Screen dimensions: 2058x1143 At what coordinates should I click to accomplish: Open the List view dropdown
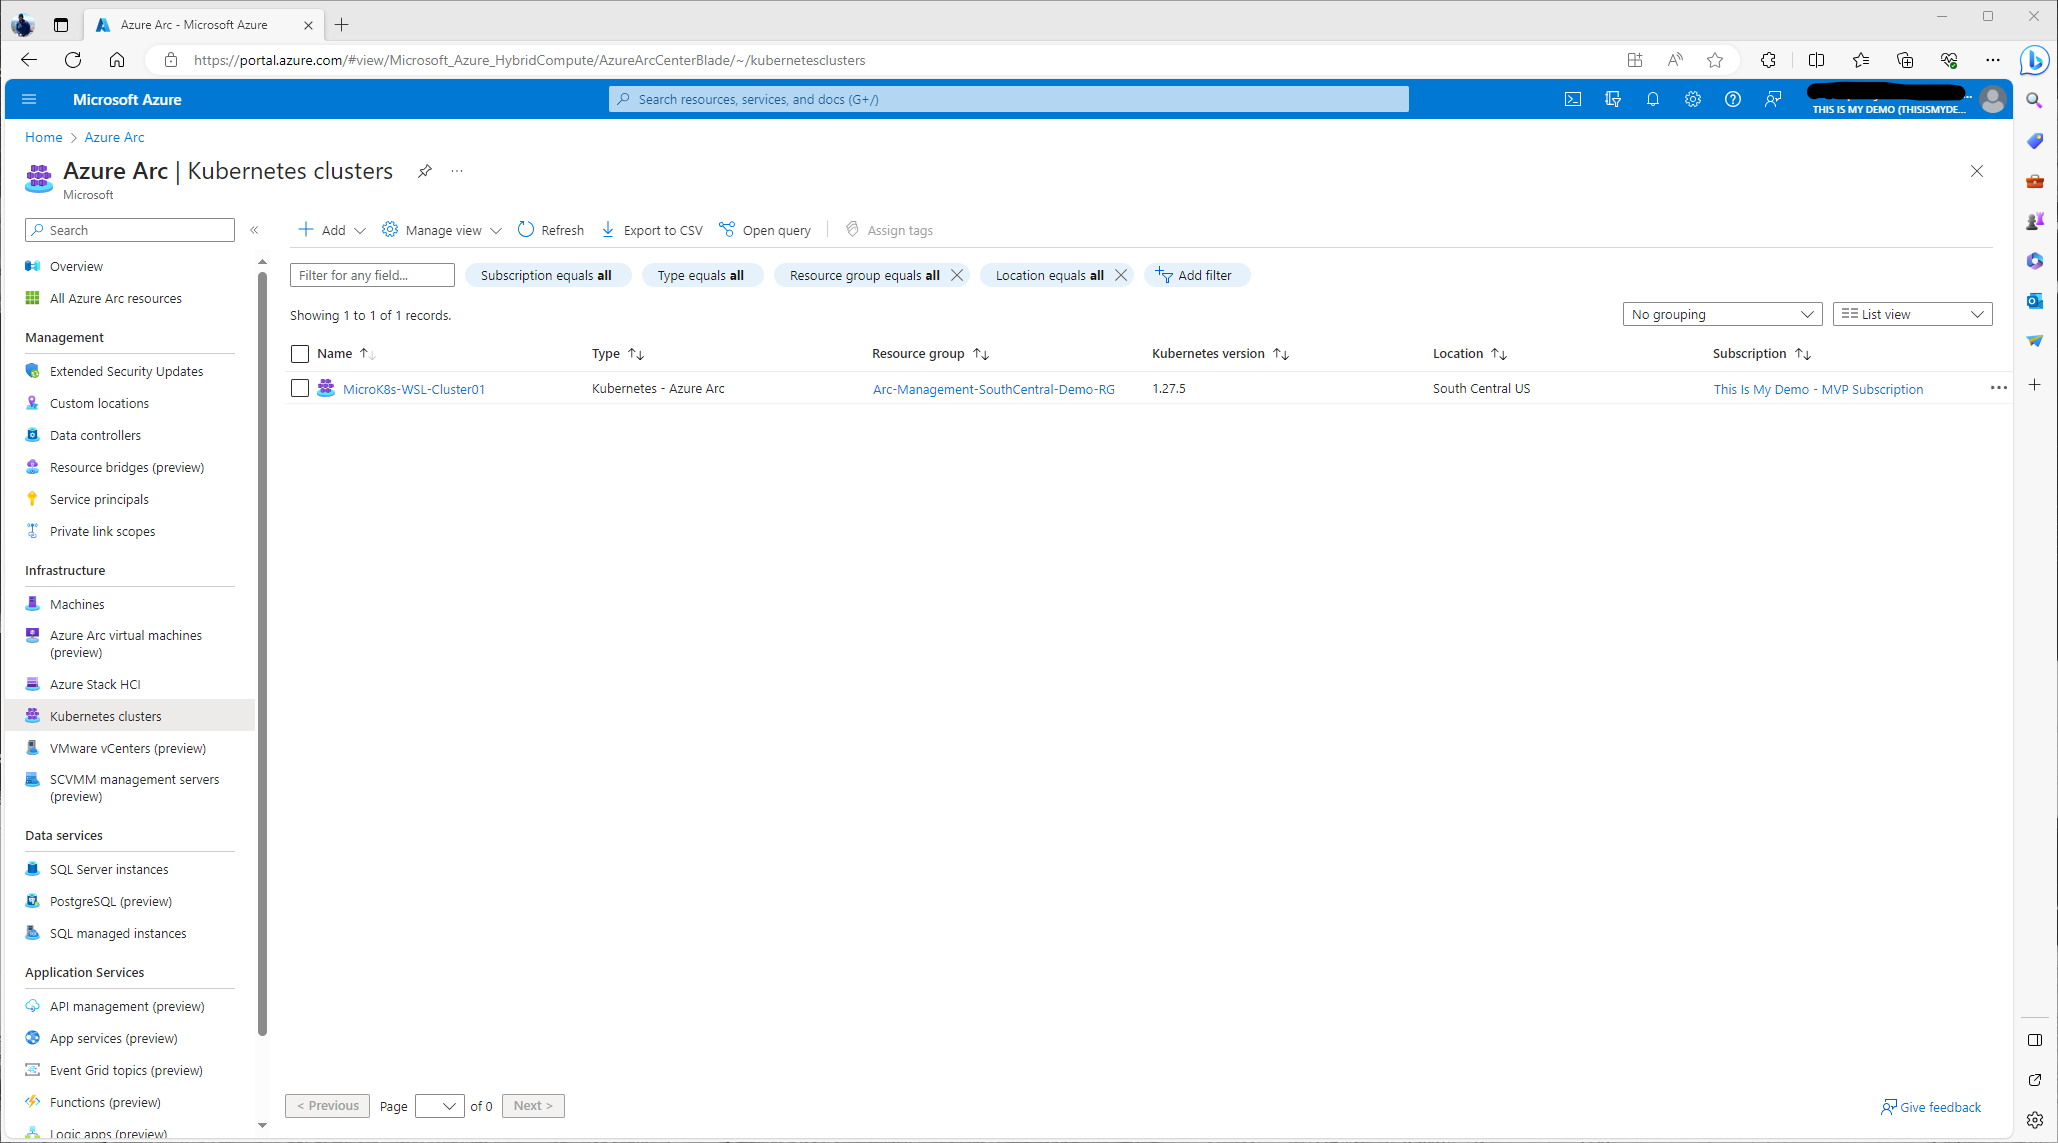1912,314
